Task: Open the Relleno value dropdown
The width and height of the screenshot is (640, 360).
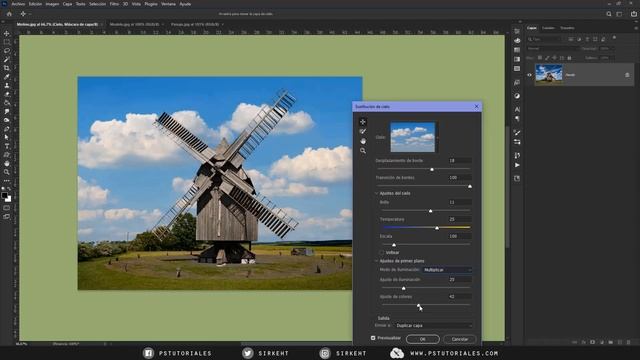Action: 607,58
